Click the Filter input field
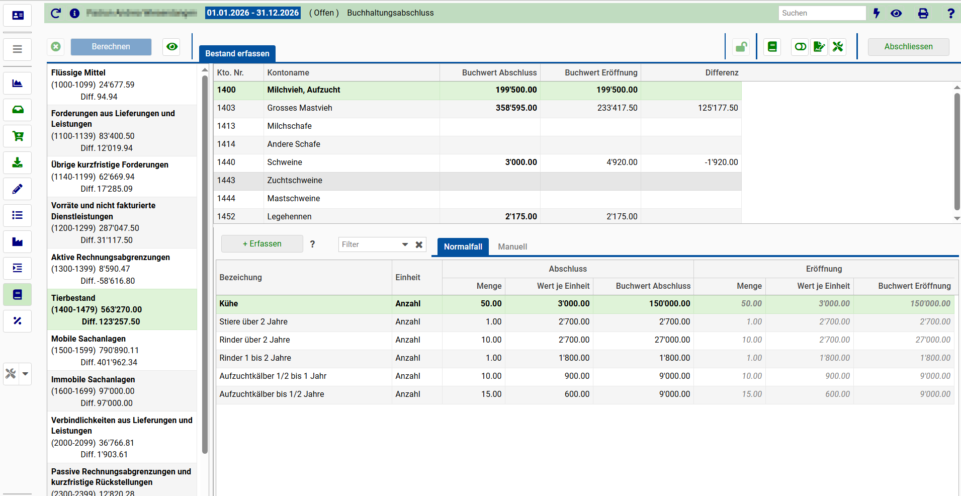The height and width of the screenshot is (496, 961). tap(370, 244)
